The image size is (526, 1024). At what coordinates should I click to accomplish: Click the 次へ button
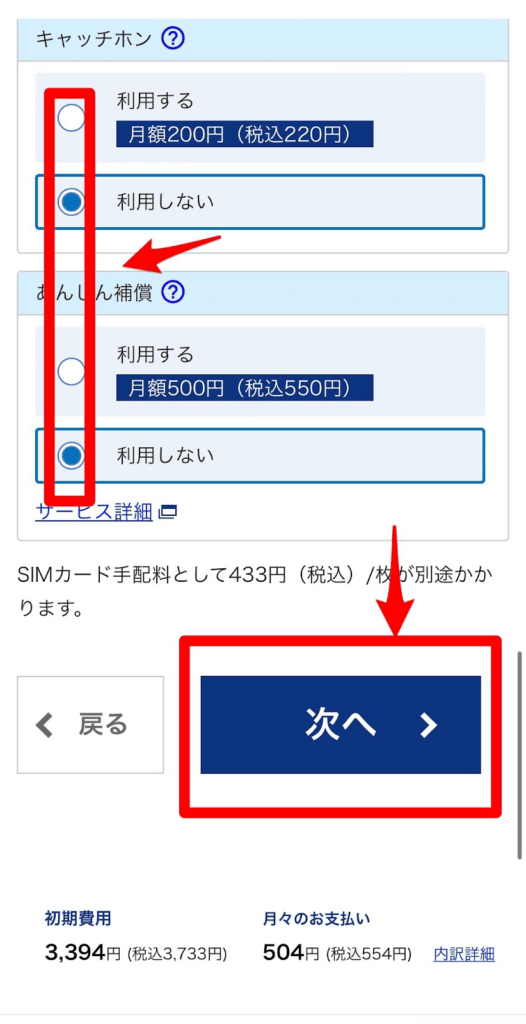(x=340, y=725)
